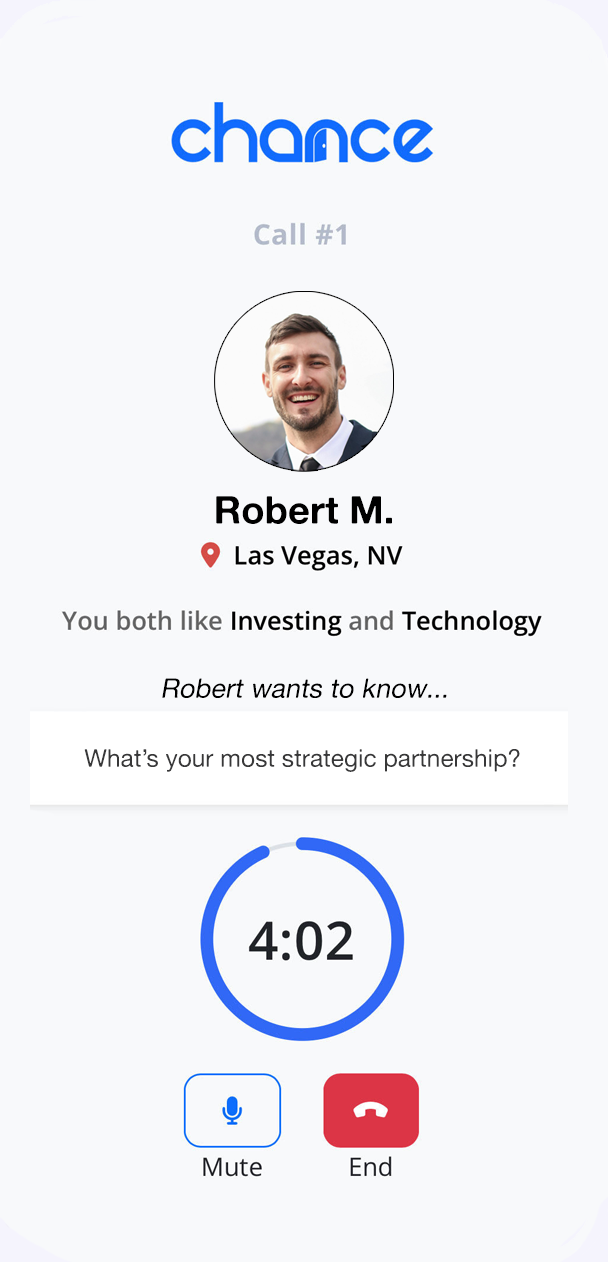This screenshot has height=1262, width=608.
Task: Tap the red location pin icon
Action: (x=210, y=556)
